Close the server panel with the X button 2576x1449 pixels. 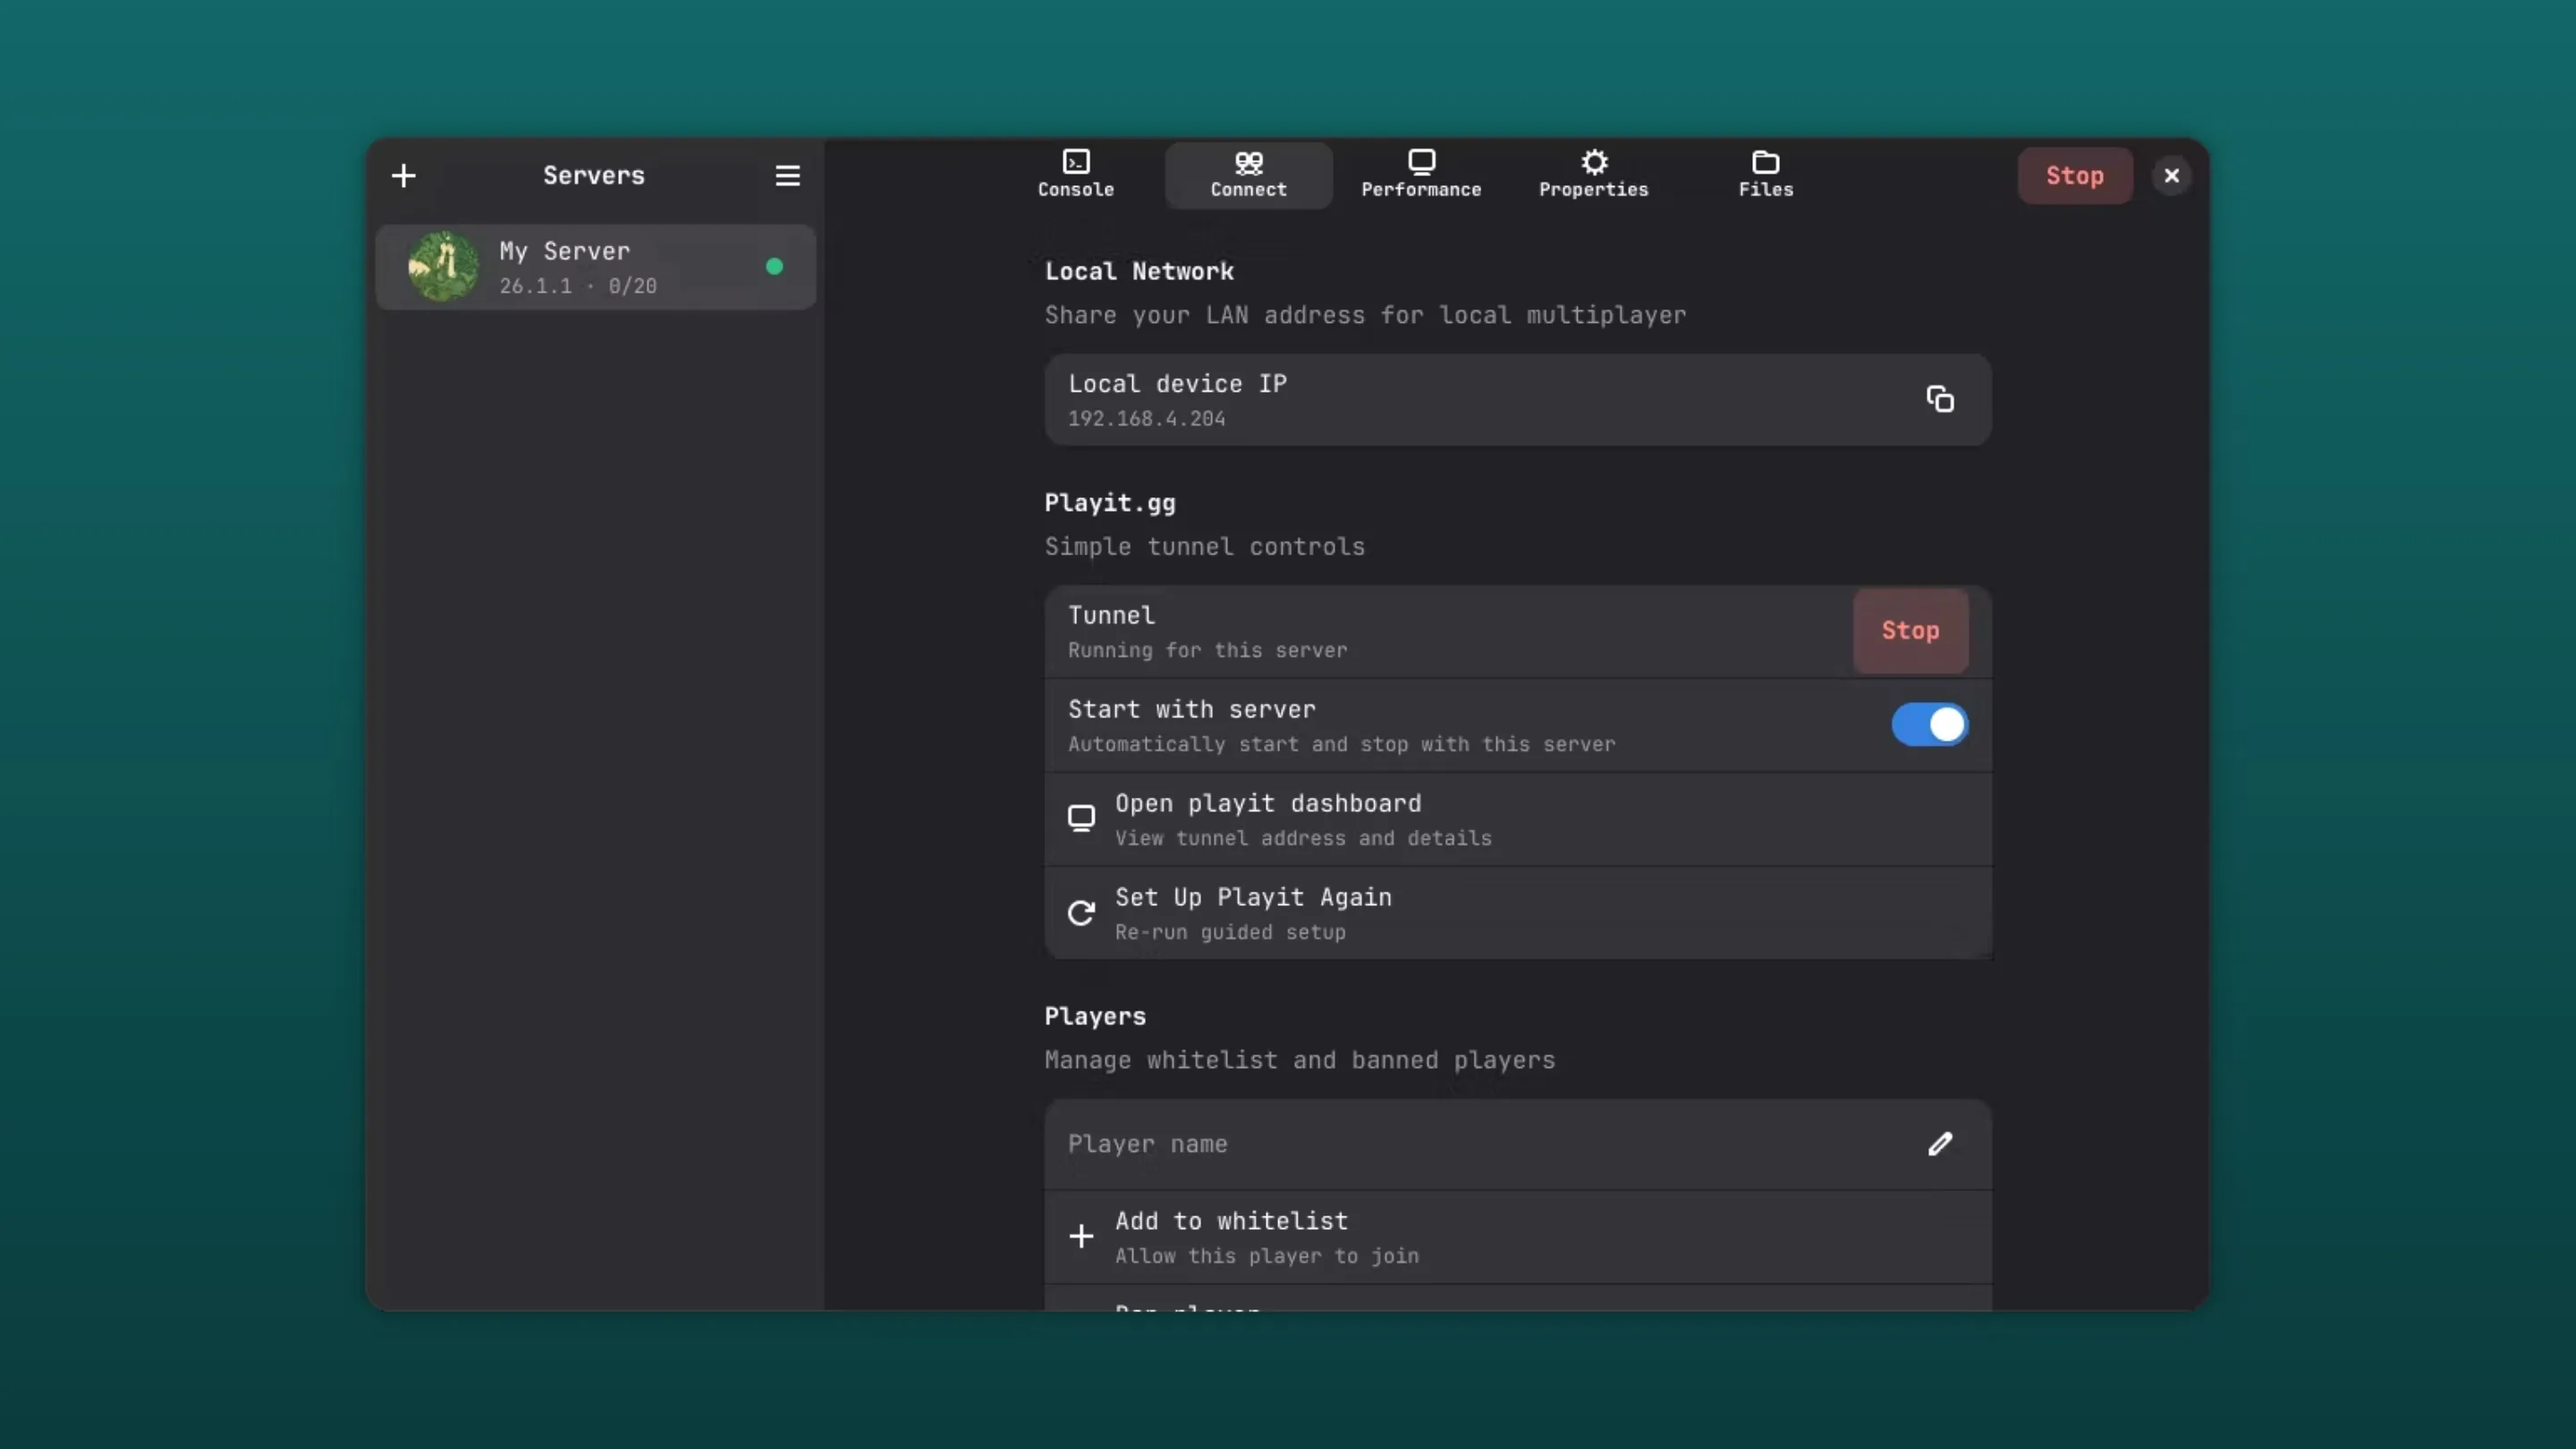click(2171, 176)
